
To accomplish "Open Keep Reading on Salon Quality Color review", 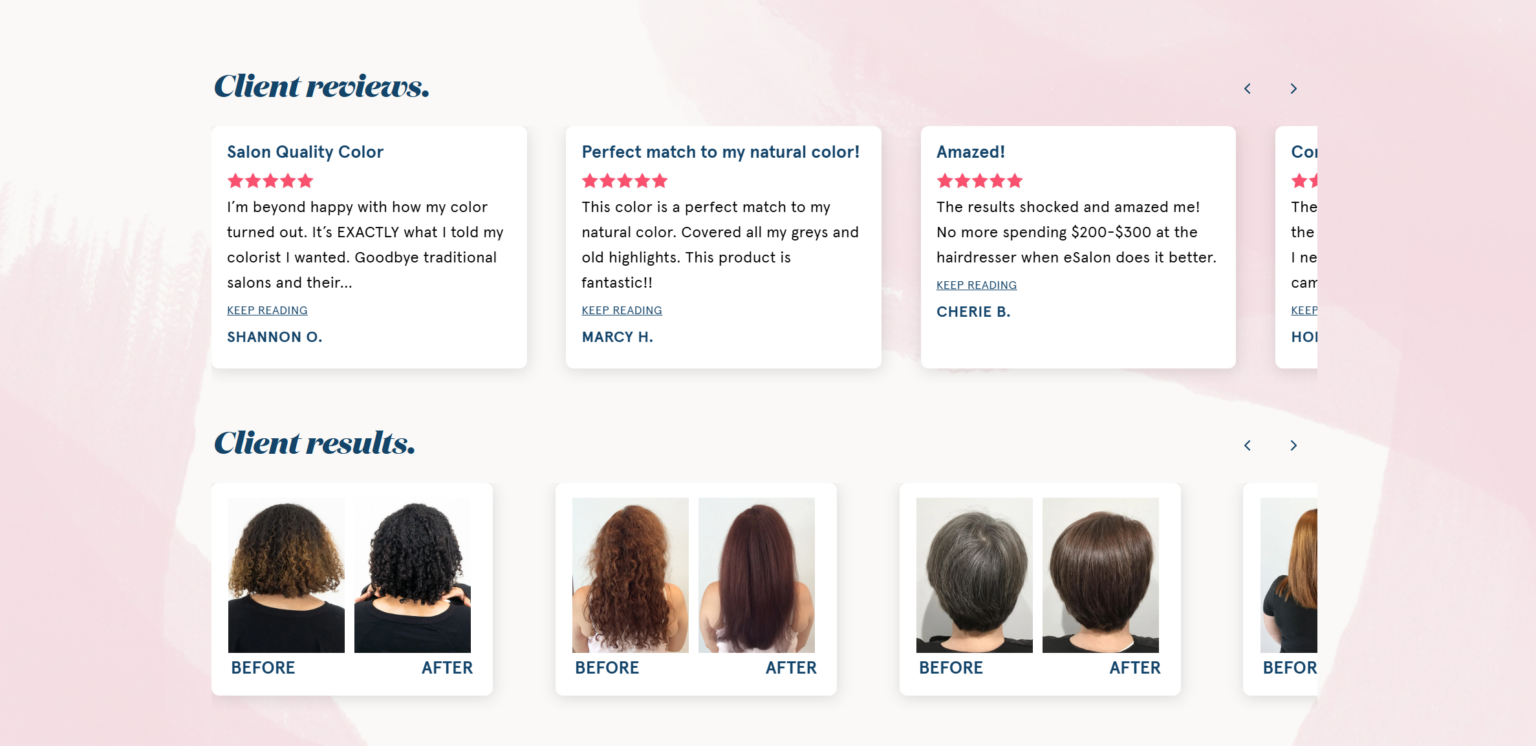I will 267,311.
